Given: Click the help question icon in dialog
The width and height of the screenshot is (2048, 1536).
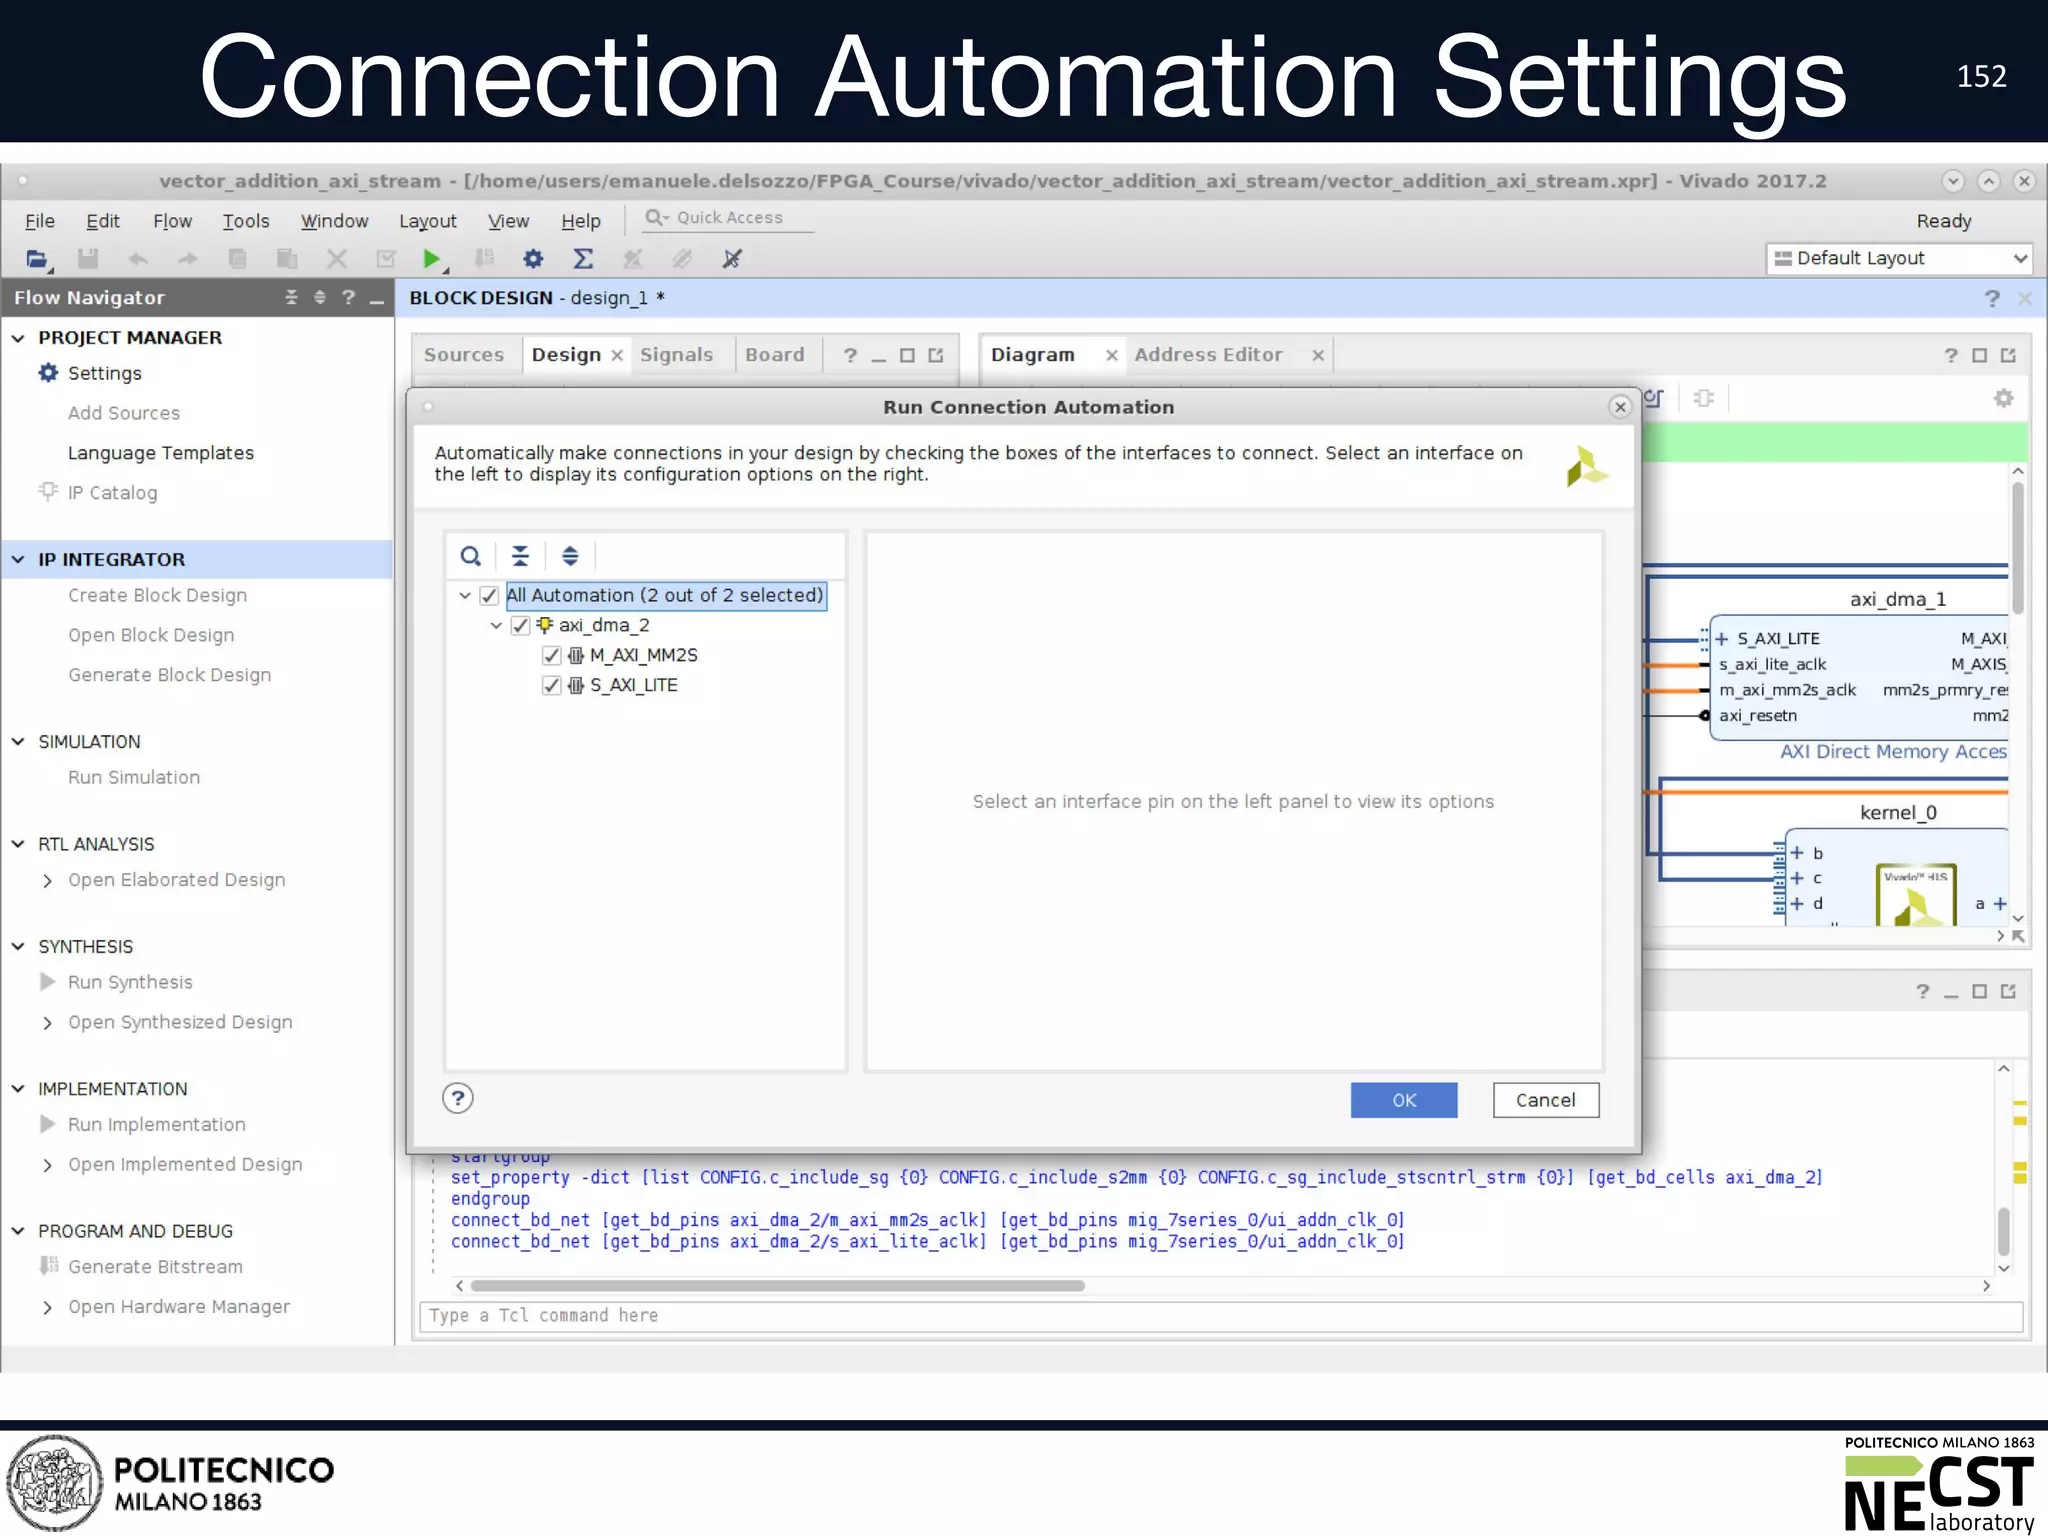Looking at the screenshot, I should coord(458,1098).
